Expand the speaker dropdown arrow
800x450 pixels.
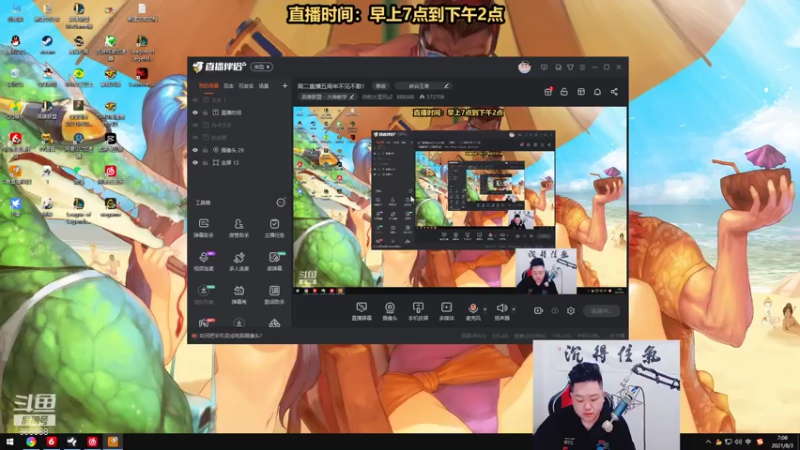513,309
